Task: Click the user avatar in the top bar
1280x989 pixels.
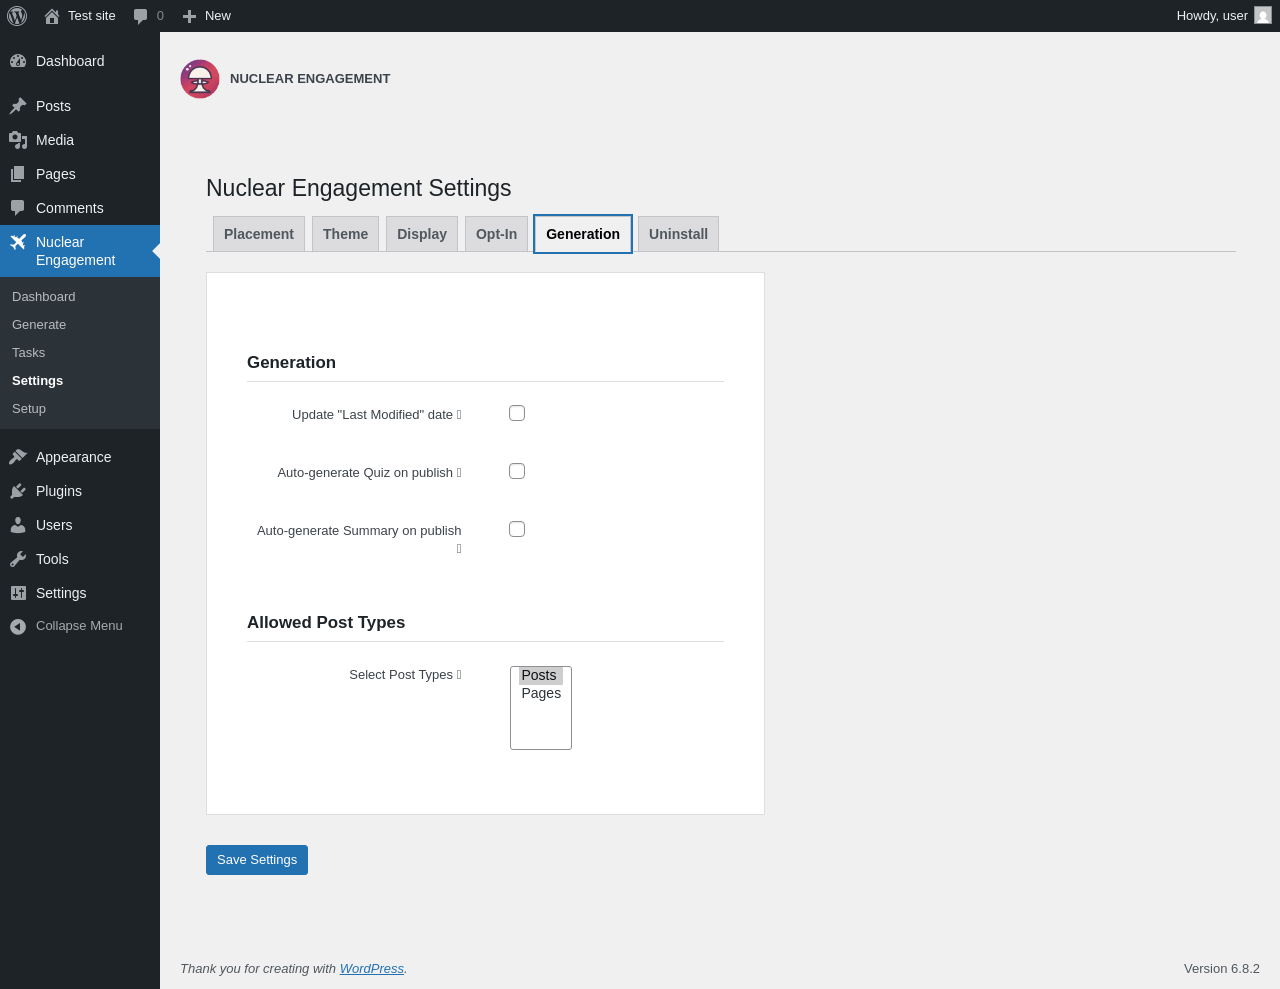Action: [1263, 15]
